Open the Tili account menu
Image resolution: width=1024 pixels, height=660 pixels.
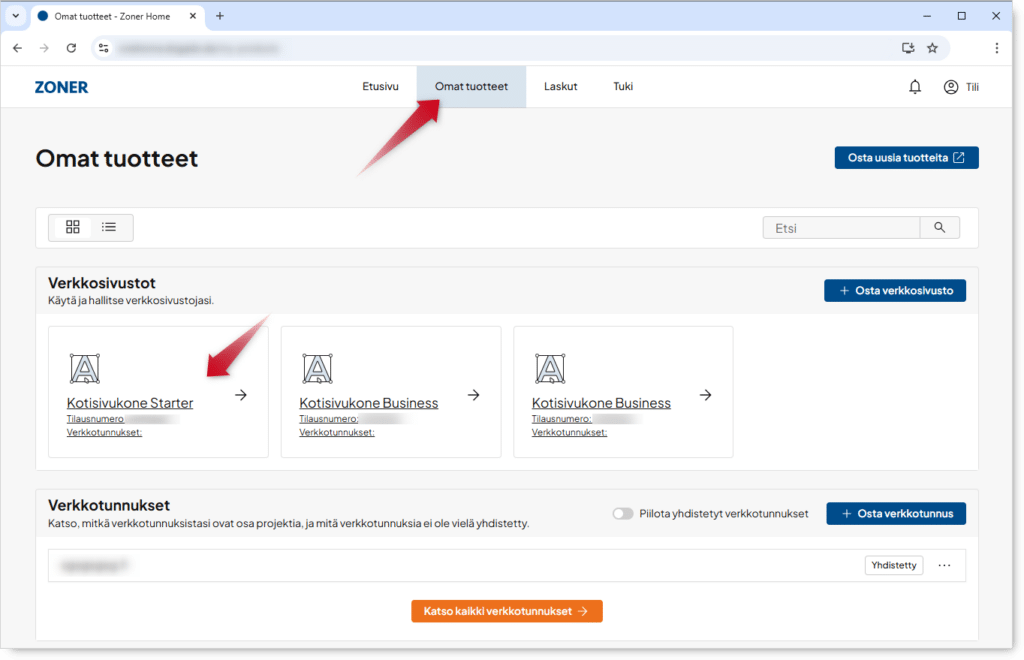961,87
